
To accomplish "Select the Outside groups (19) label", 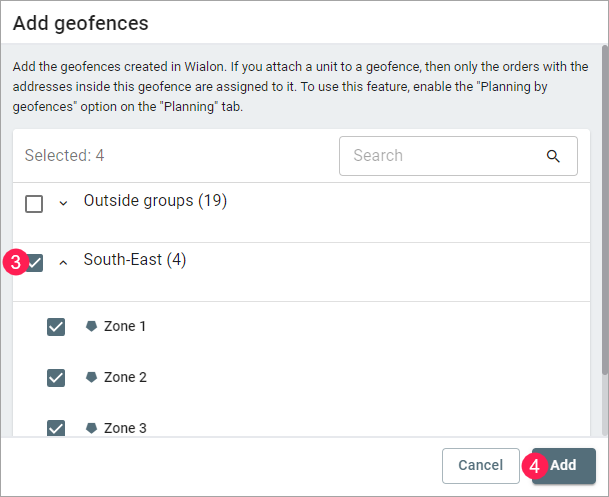I will (155, 201).
